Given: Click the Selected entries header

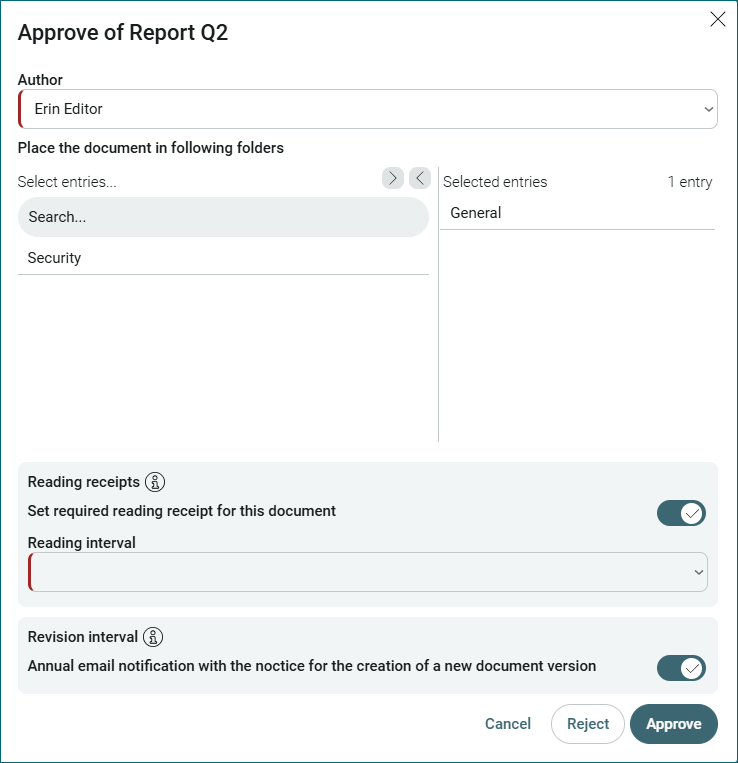Looking at the screenshot, I should click(495, 182).
